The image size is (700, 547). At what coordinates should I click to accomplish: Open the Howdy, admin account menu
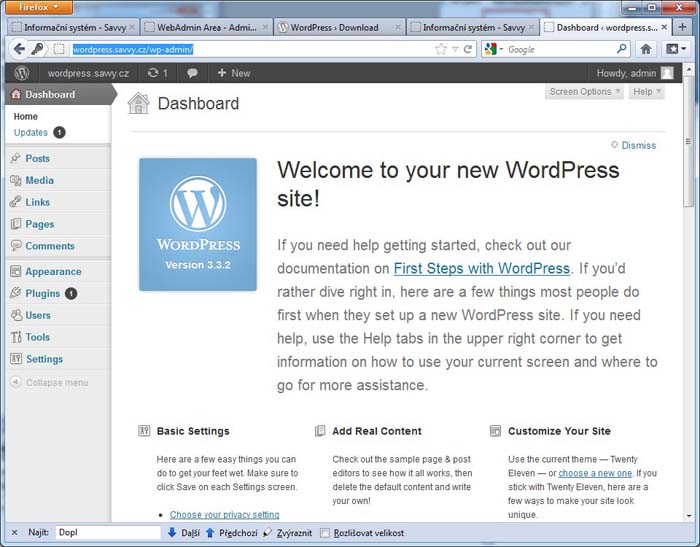coord(634,73)
